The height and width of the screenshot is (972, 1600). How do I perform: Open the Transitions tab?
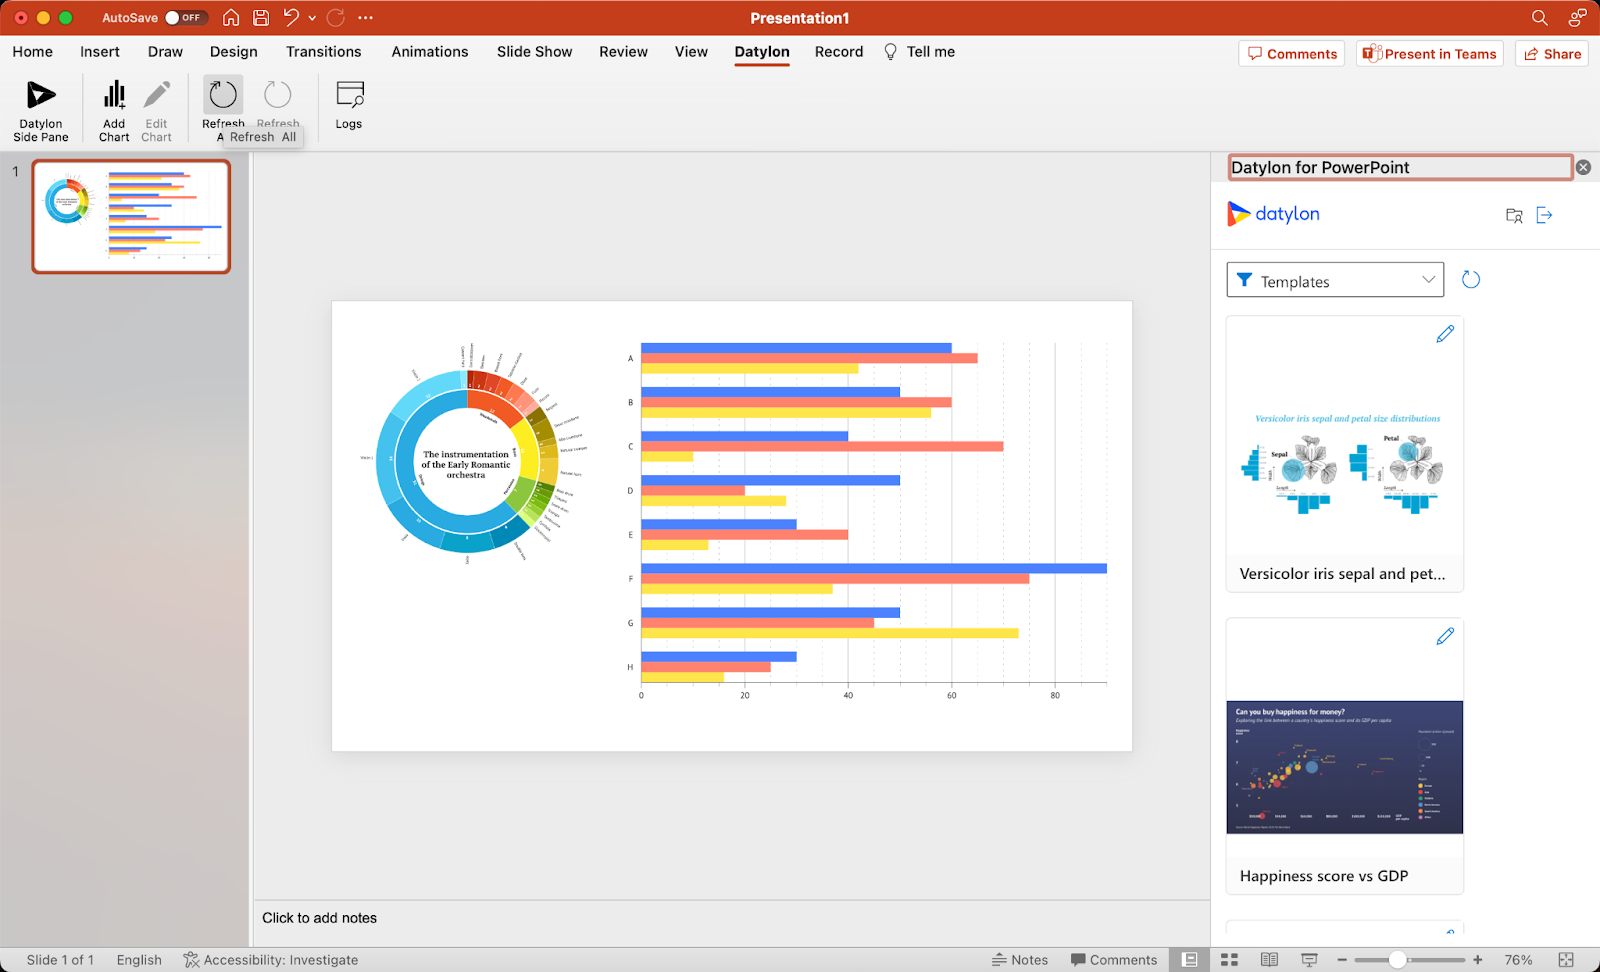pyautogui.click(x=324, y=52)
